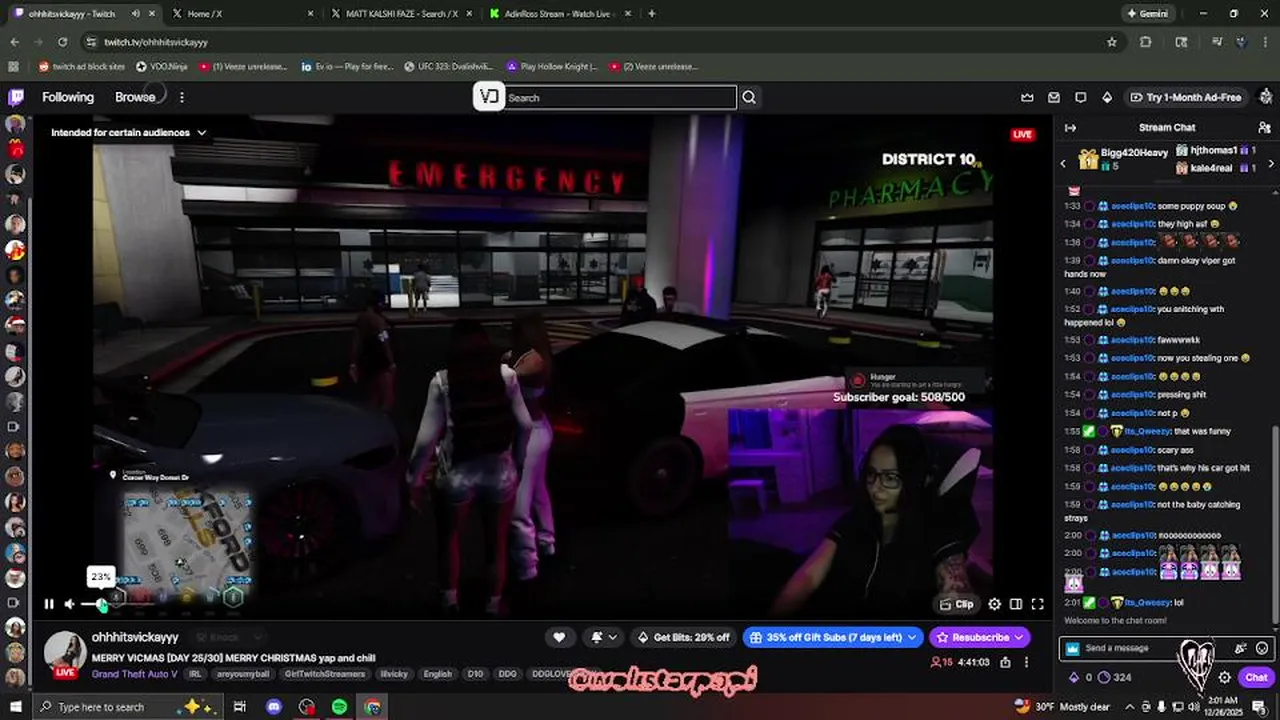Open the Browse page
The image size is (1280, 720).
coord(135,97)
